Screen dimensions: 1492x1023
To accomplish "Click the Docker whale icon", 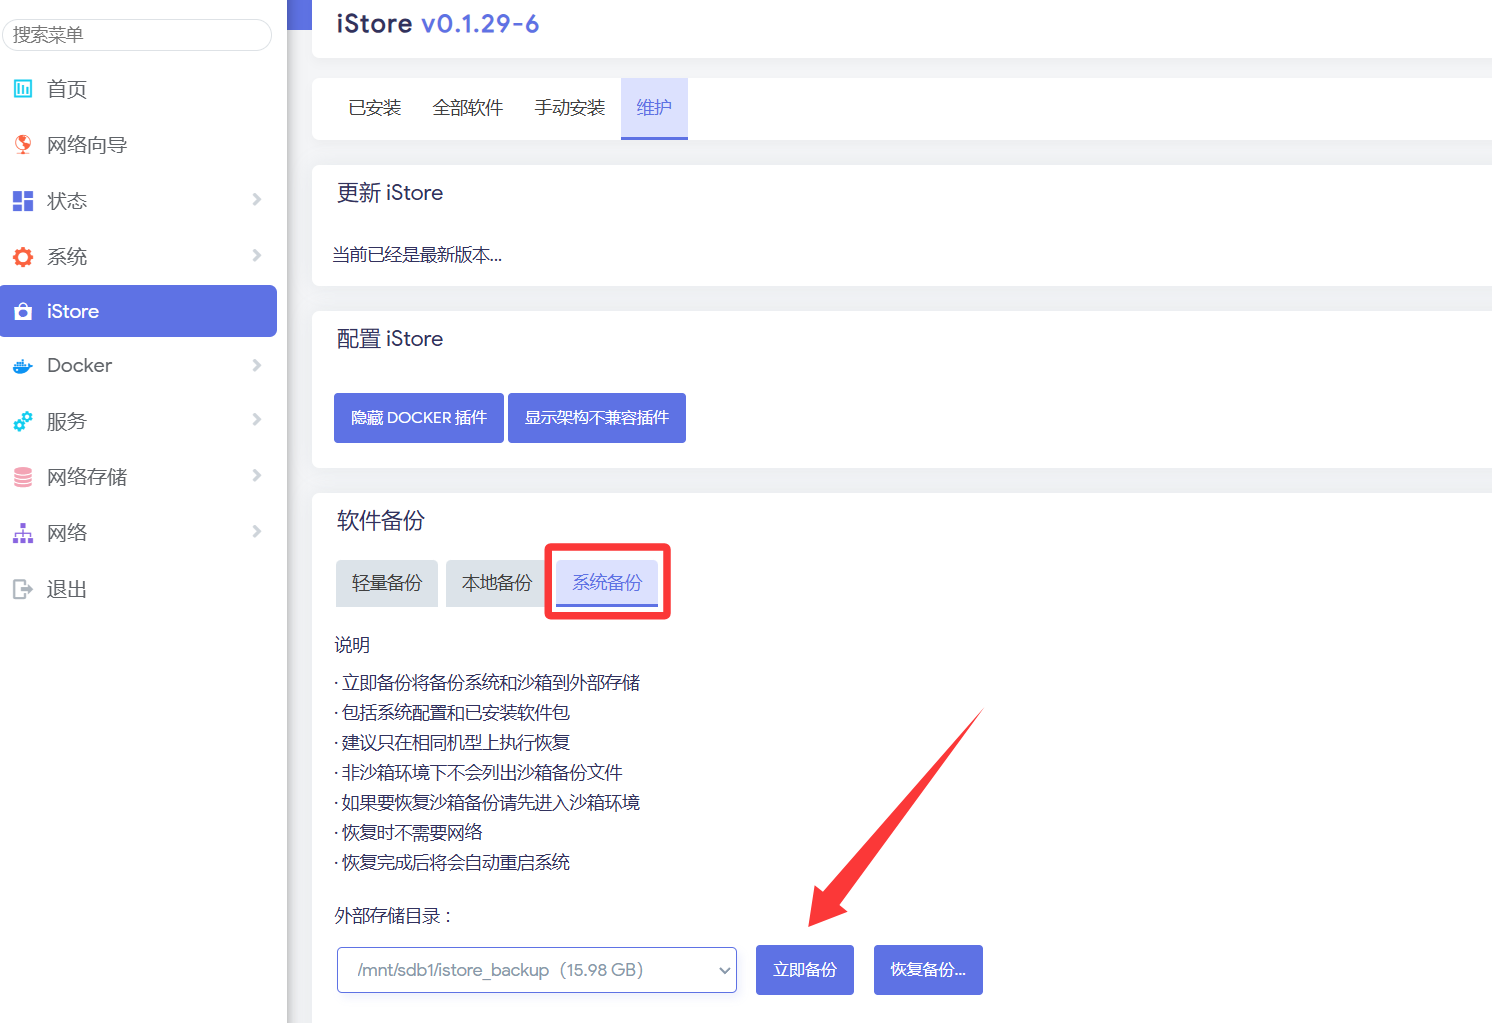I will click(23, 366).
